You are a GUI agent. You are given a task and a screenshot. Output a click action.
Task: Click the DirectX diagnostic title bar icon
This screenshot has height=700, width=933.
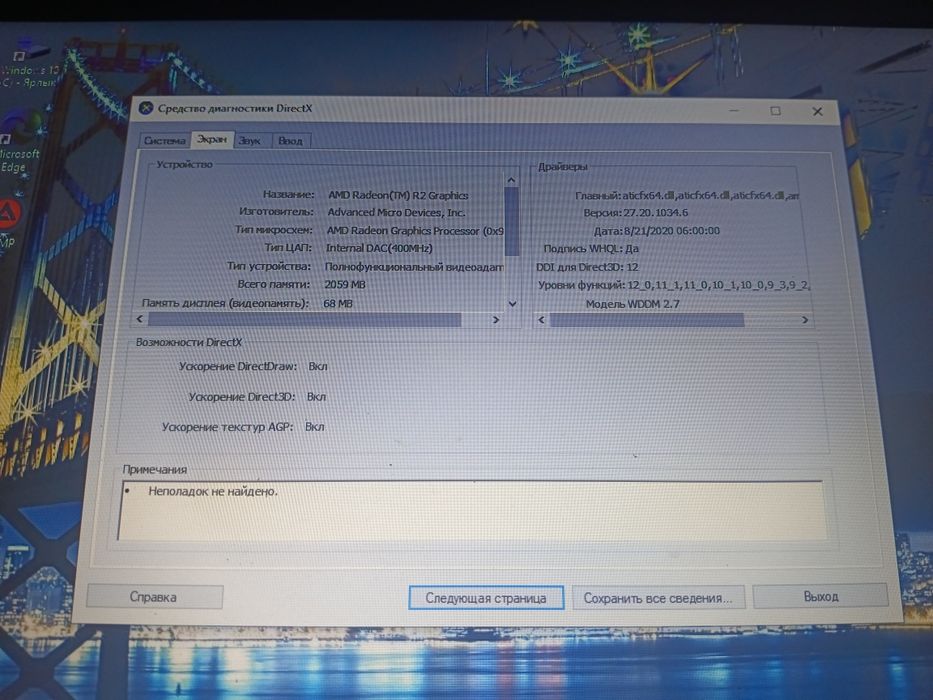(x=146, y=108)
